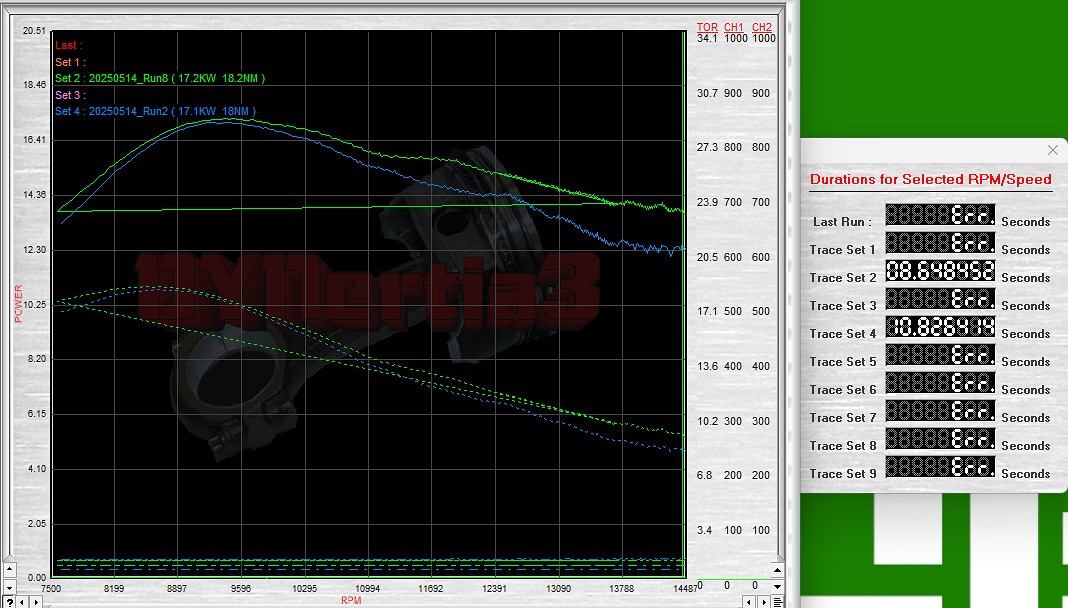Click the red POWER axis label

[18, 304]
